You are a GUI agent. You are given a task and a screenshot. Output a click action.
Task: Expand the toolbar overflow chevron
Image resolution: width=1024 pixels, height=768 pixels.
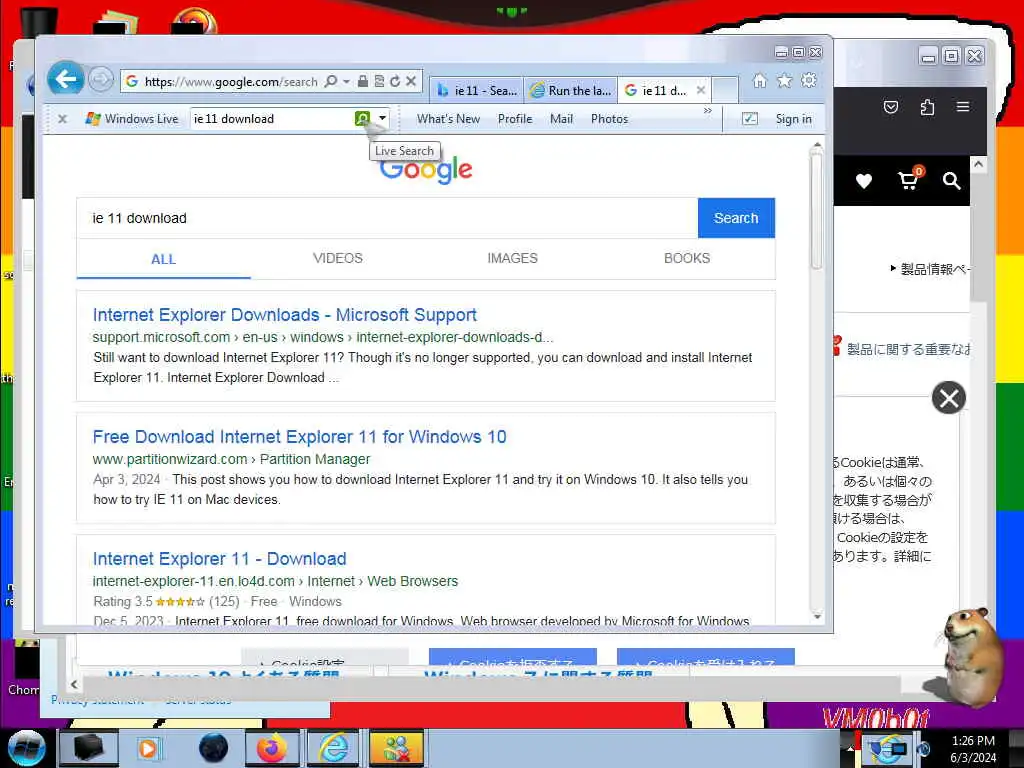point(707,111)
